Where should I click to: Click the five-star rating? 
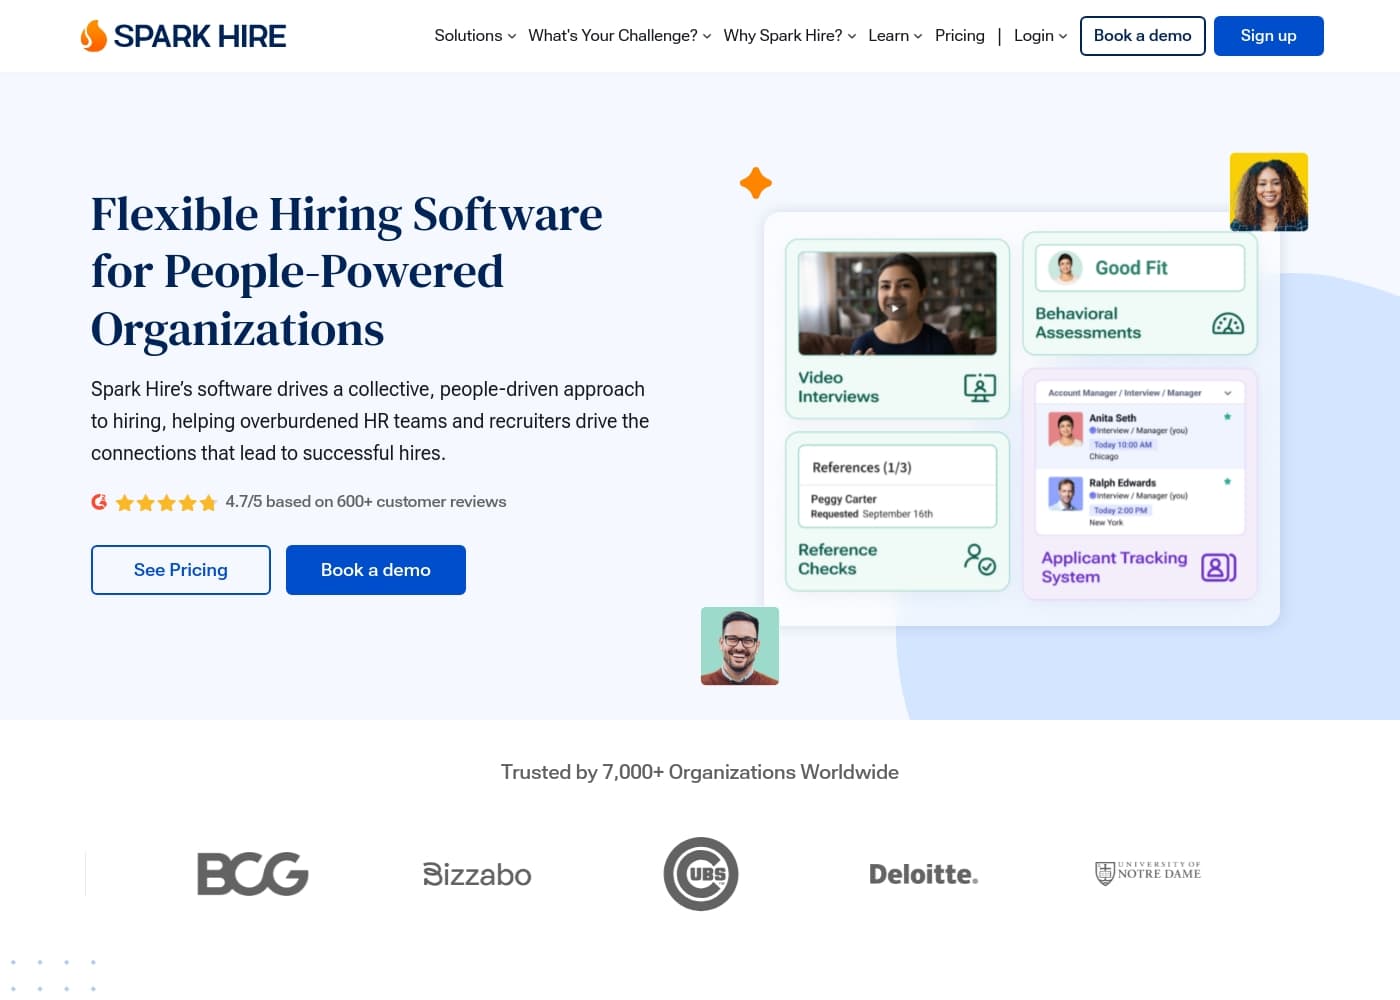click(x=166, y=502)
